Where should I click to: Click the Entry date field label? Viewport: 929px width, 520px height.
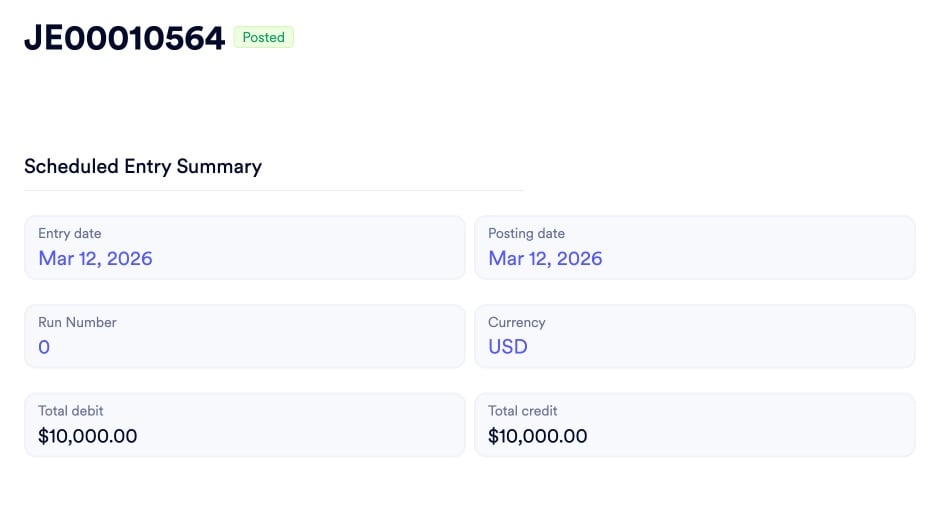click(x=69, y=233)
